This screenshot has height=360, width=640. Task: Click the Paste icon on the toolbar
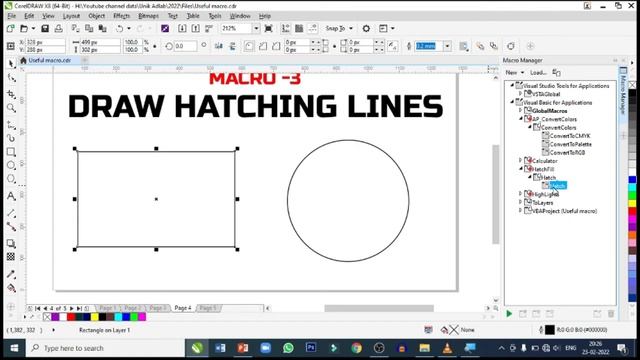click(102, 28)
